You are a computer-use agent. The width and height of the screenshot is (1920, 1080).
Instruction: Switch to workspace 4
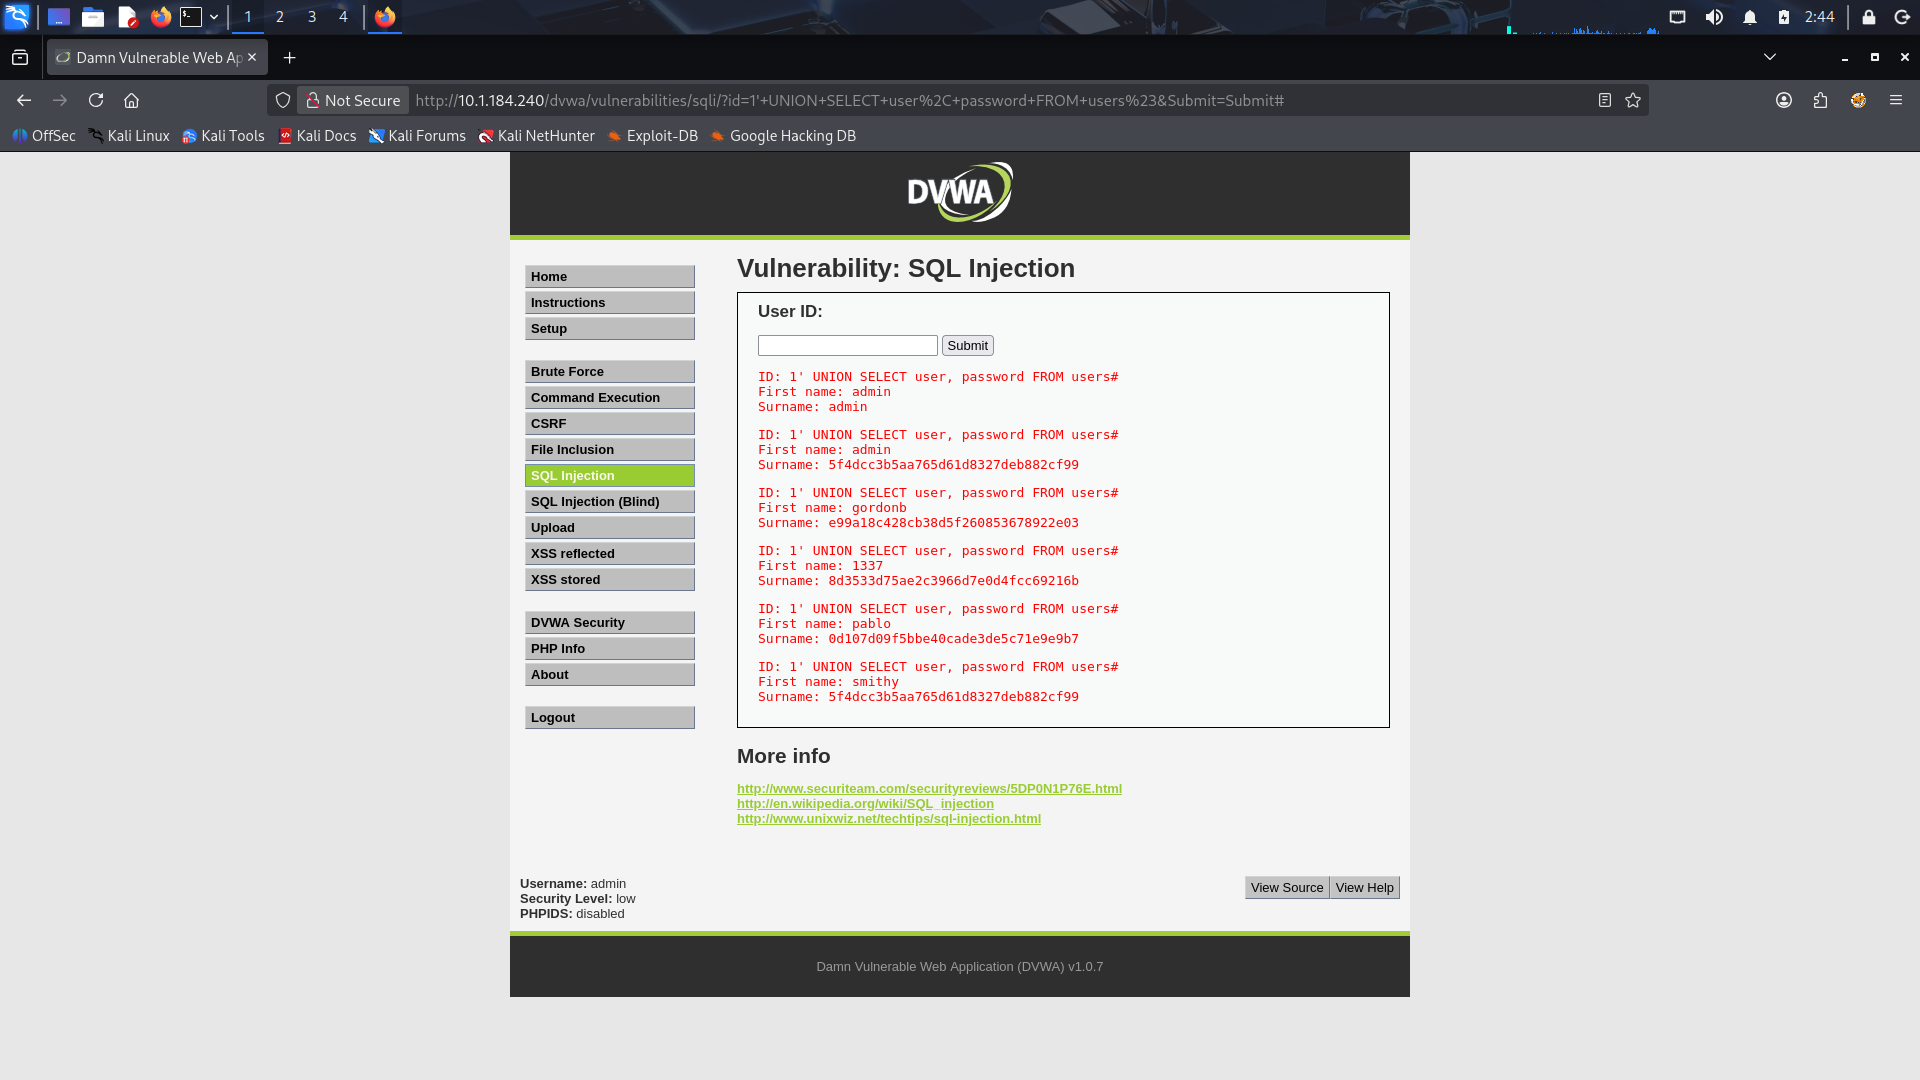[x=343, y=17]
